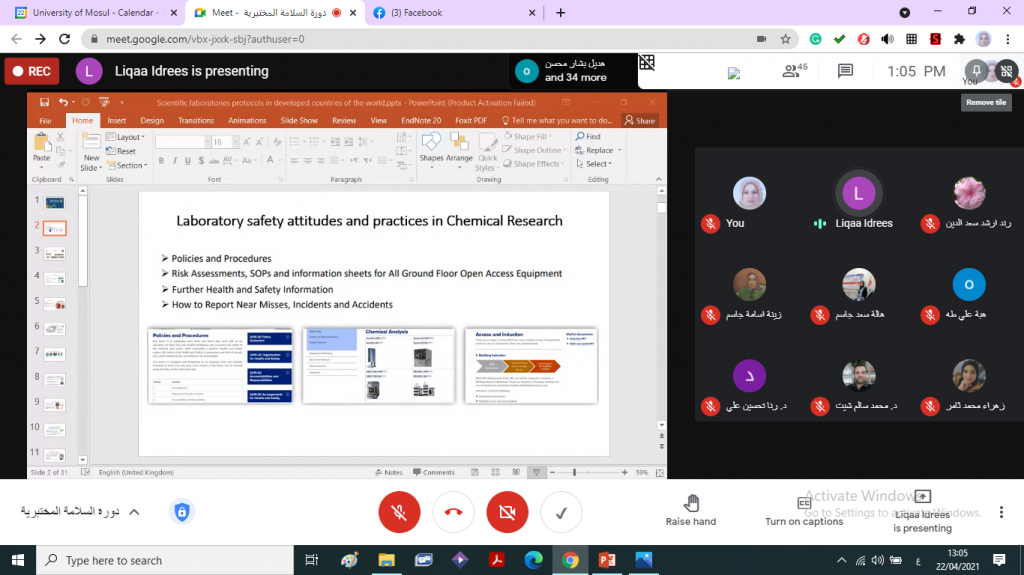Image resolution: width=1024 pixels, height=575 pixels.
Task: Click the round checkmark button in call controls
Action: pos(561,512)
